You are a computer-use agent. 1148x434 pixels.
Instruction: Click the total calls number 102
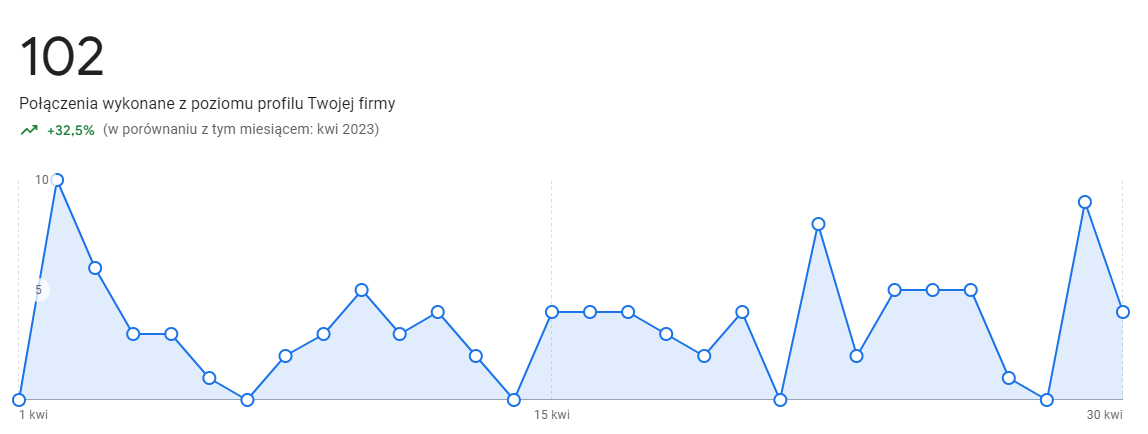62,56
